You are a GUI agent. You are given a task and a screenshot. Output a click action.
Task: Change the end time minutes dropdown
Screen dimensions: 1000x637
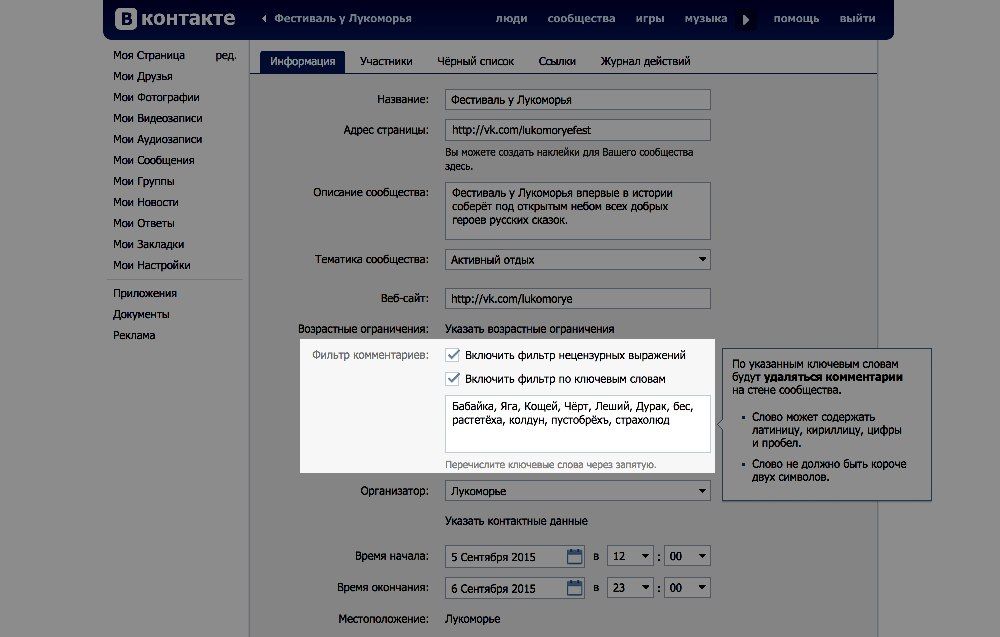pyautogui.click(x=688, y=587)
